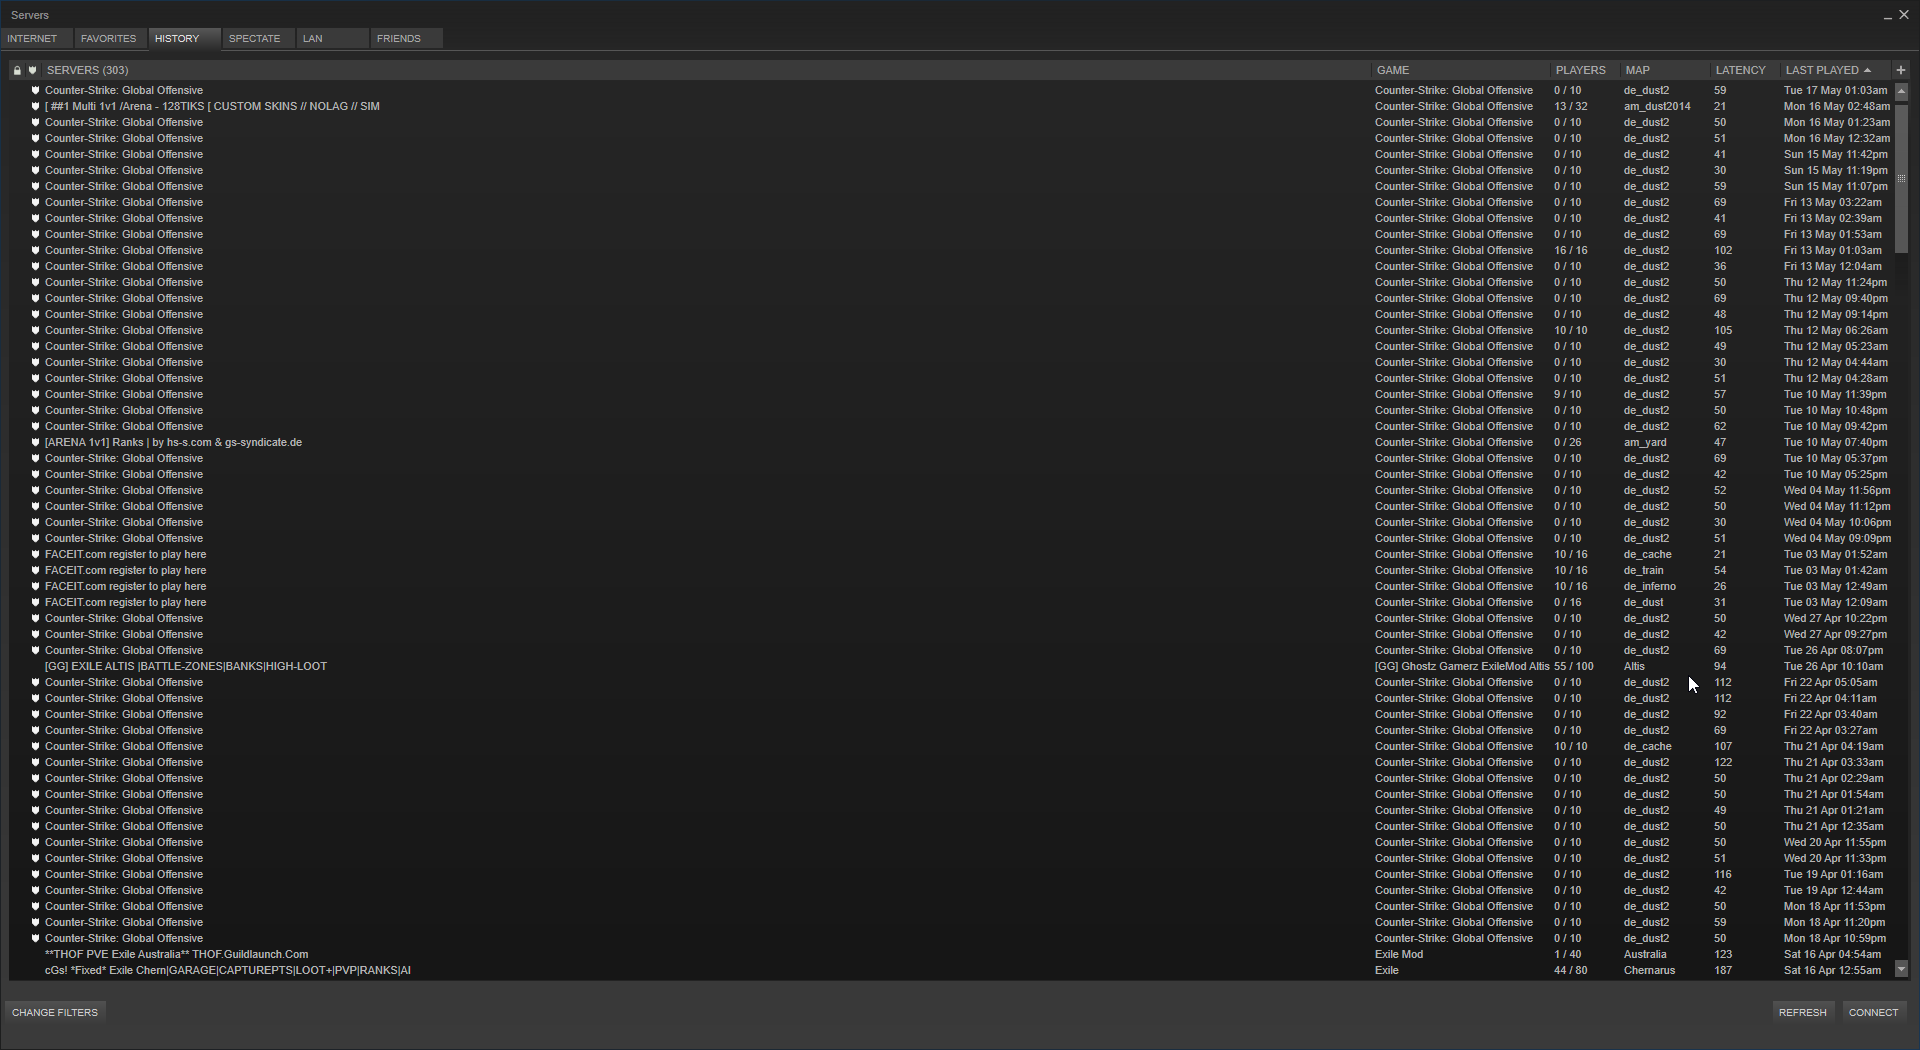Viewport: 1920px width, 1050px height.
Task: Click VAC shield on server played Thu 12 May 06:26am
Action: pyautogui.click(x=35, y=330)
